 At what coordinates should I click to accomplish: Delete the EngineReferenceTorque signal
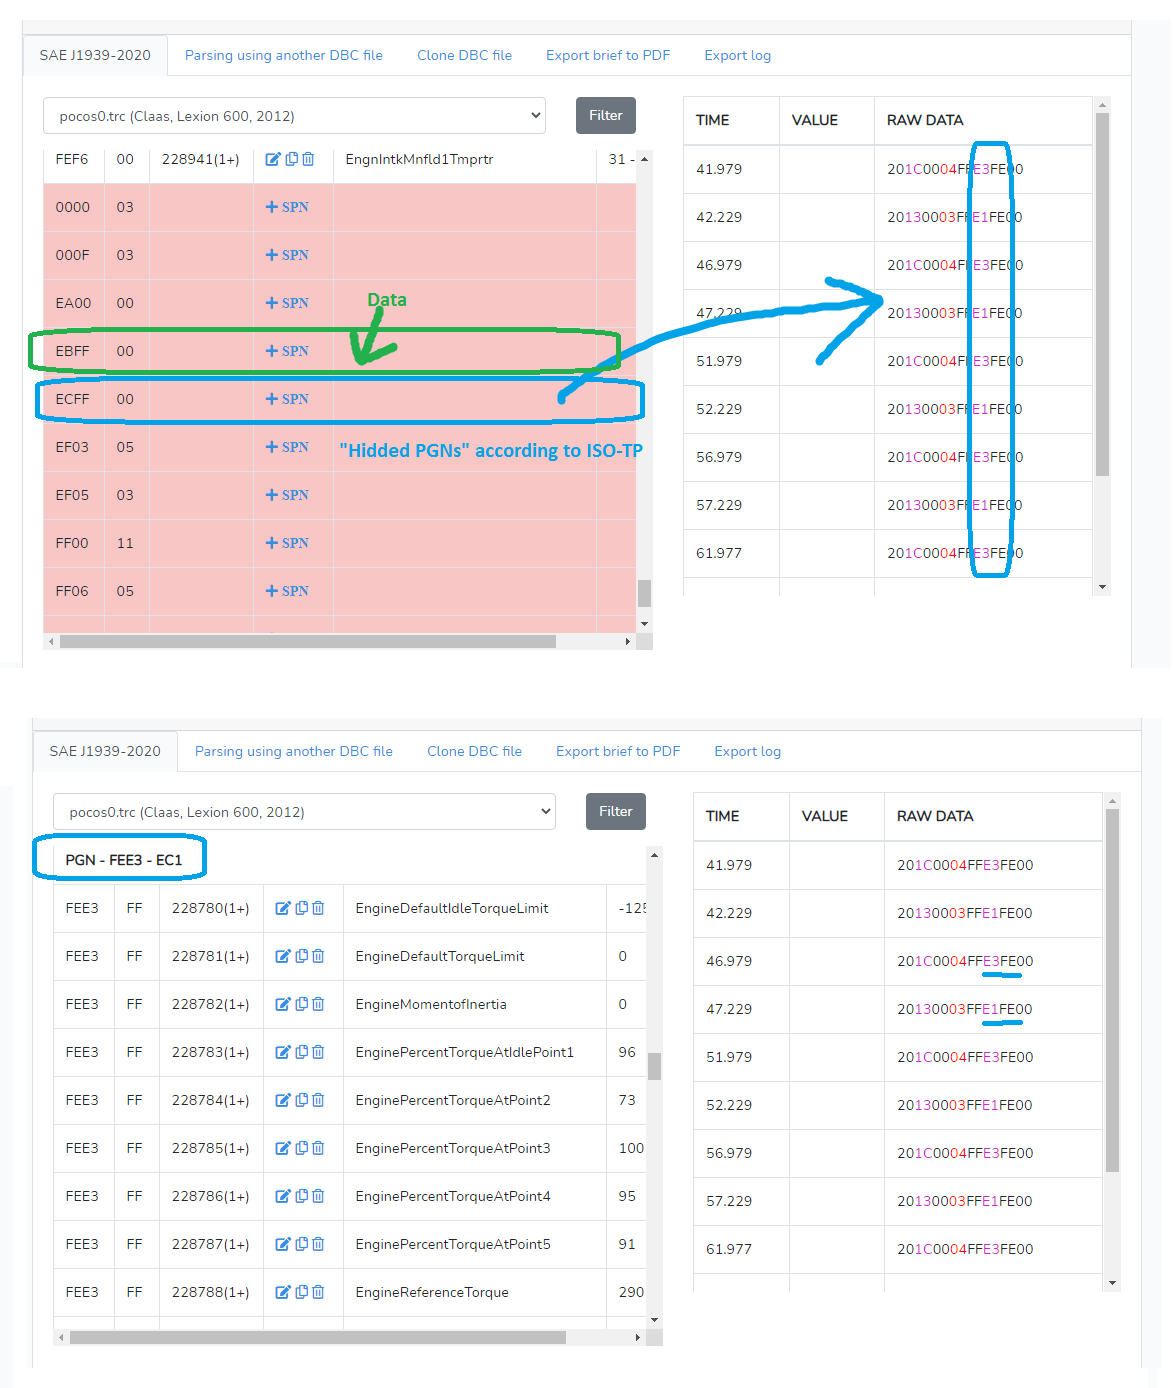pos(318,1292)
